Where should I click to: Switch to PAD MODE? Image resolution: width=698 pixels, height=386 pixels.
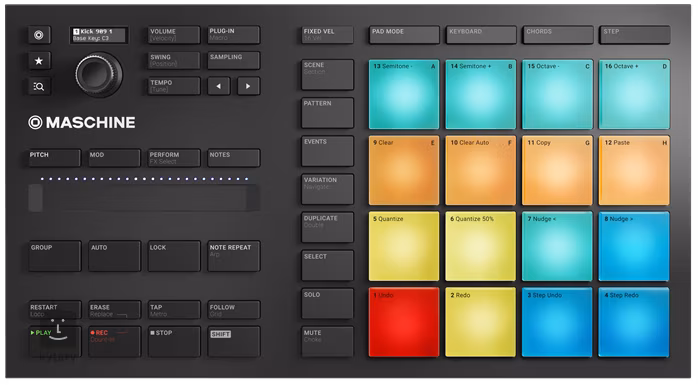[404, 35]
